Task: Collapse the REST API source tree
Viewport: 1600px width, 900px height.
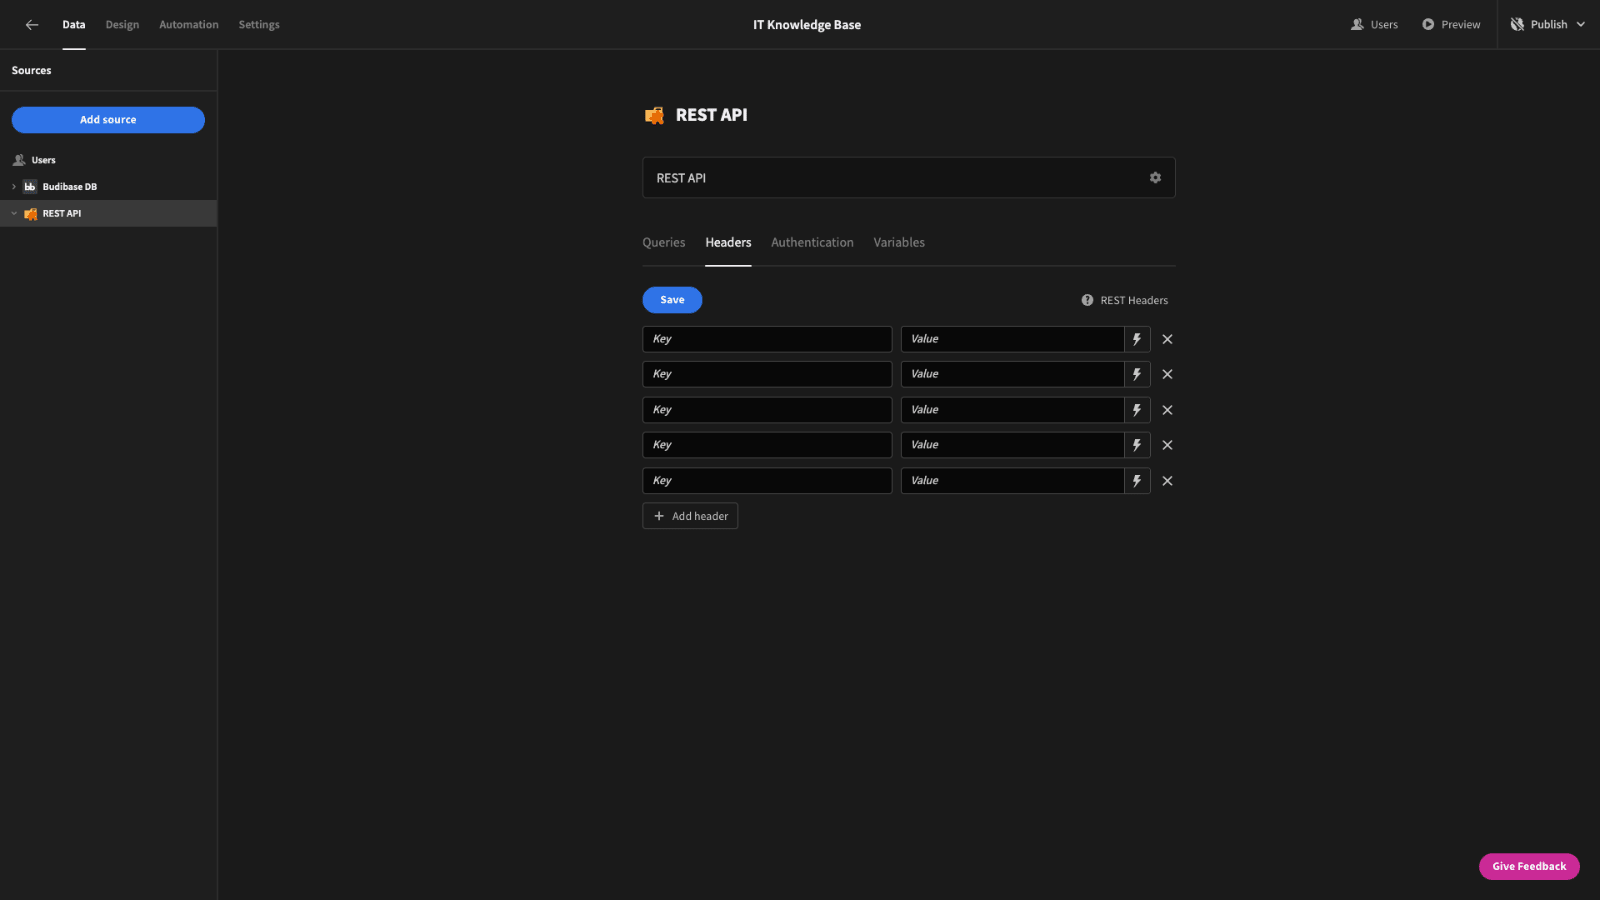Action: [x=14, y=214]
